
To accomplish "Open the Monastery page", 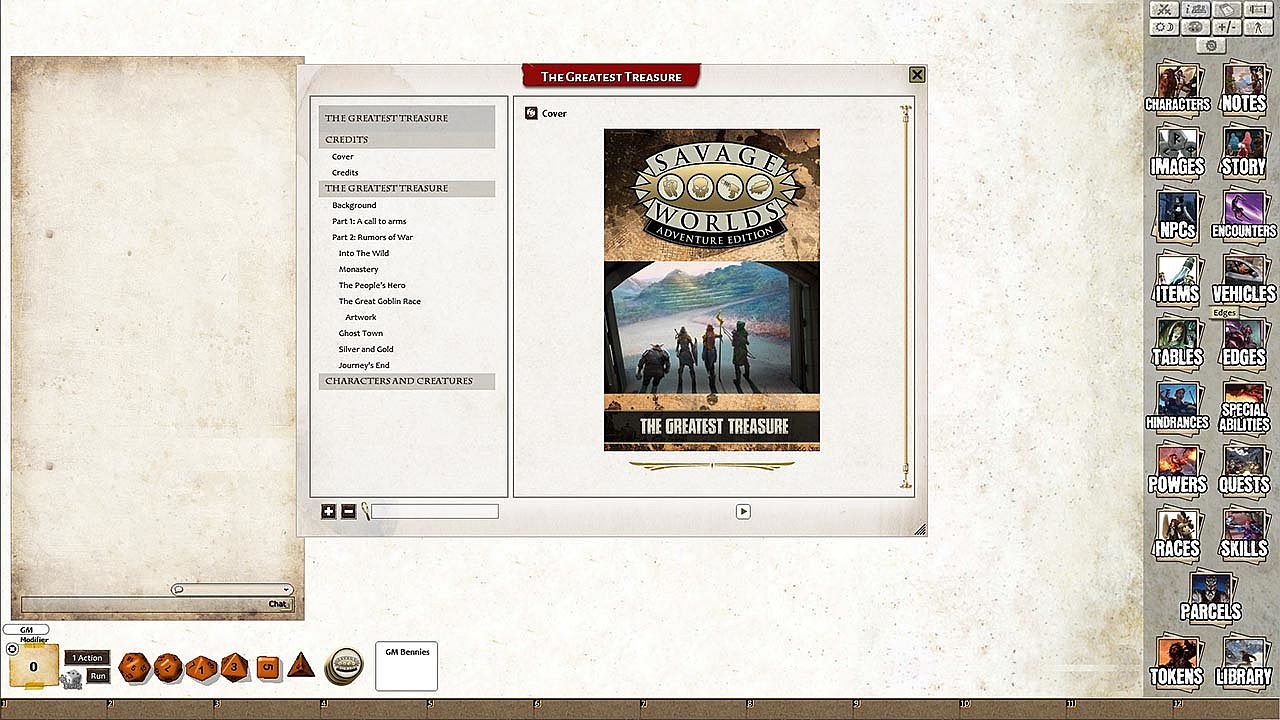I will pyautogui.click(x=358, y=269).
